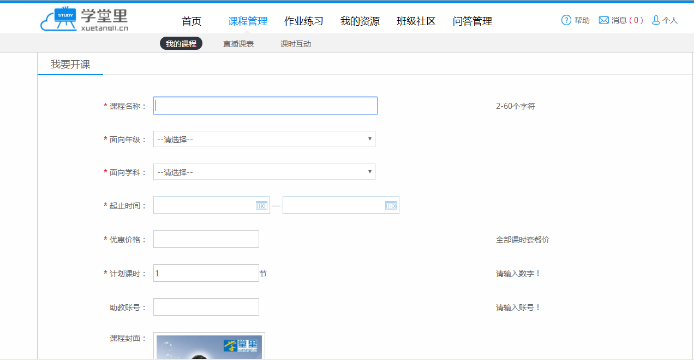Click the end date field of 起止时间
Image resolution: width=695 pixels, height=360 pixels.
tap(341, 205)
